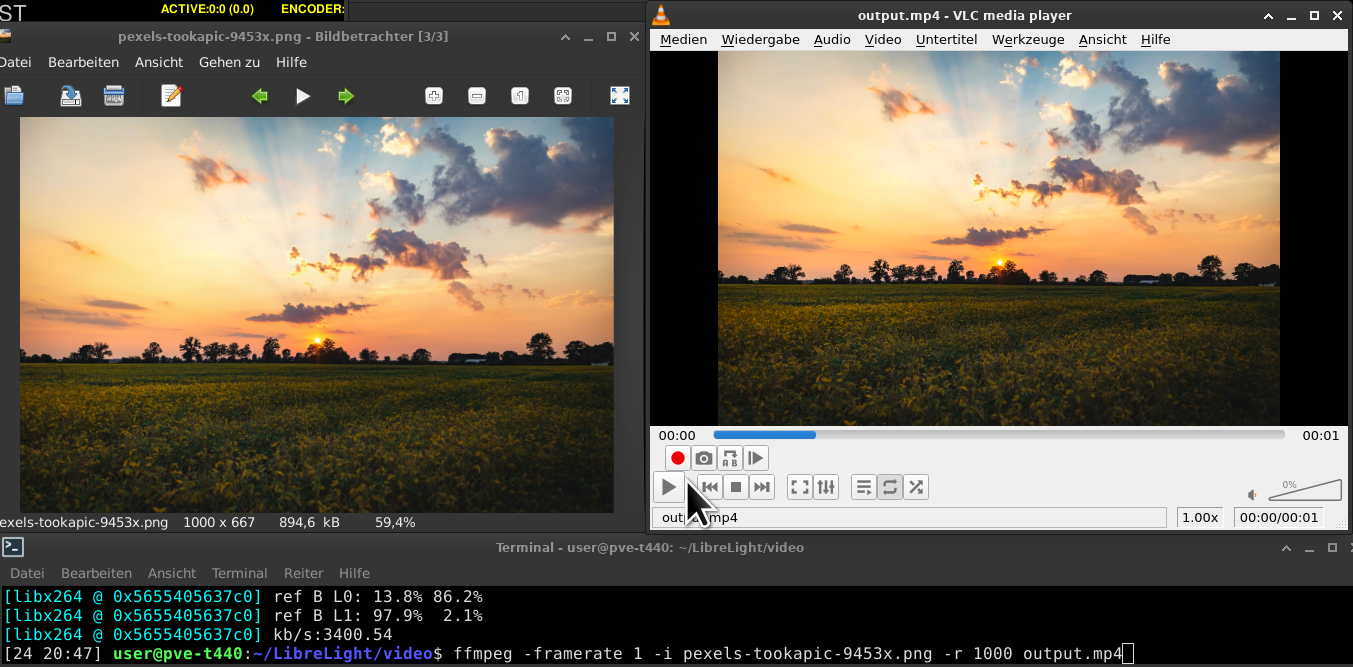Go to previous image with green arrow

click(x=260, y=96)
